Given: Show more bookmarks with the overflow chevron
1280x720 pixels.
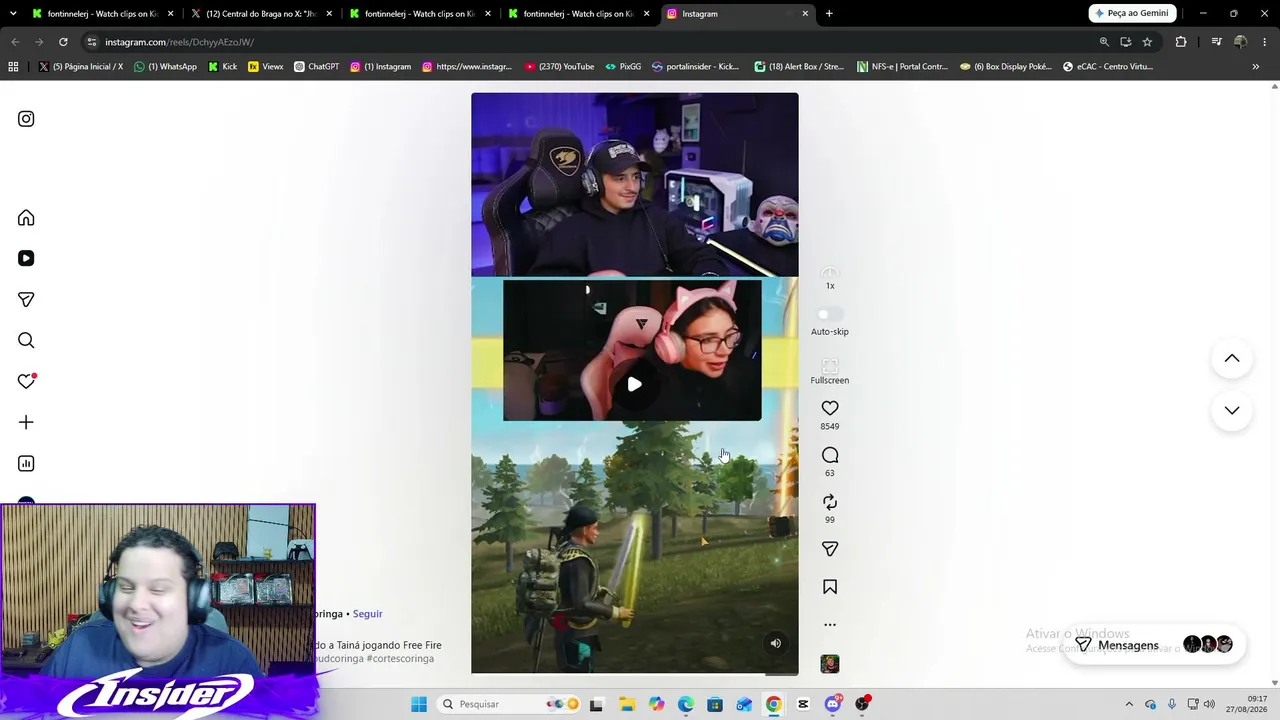Looking at the screenshot, I should [x=1256, y=67].
